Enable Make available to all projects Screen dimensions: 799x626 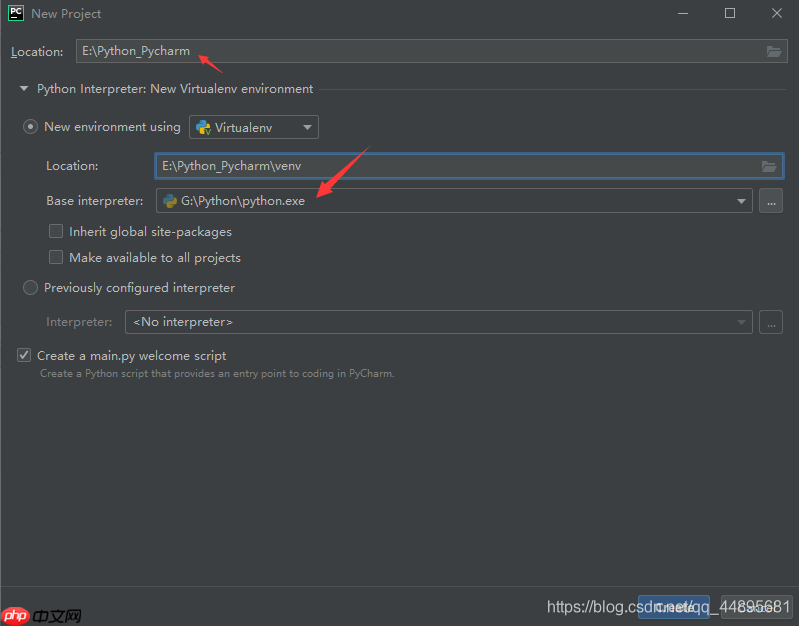(56, 257)
